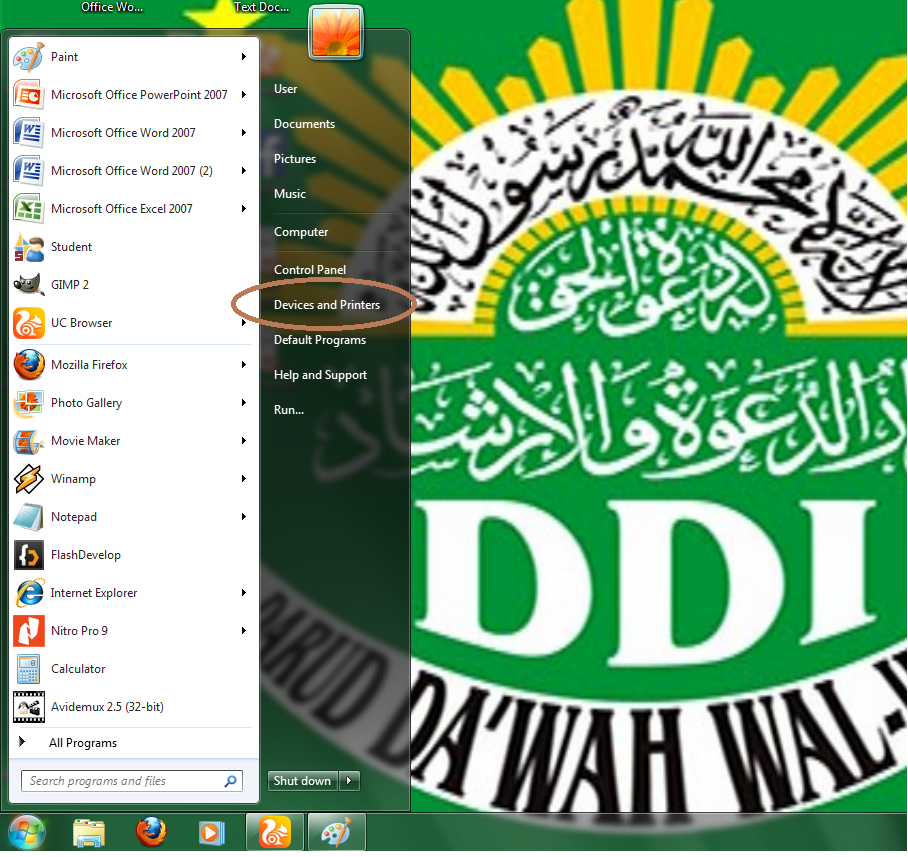Open Excel 2007 via its icon
Image resolution: width=908 pixels, height=857 pixels.
coord(28,208)
